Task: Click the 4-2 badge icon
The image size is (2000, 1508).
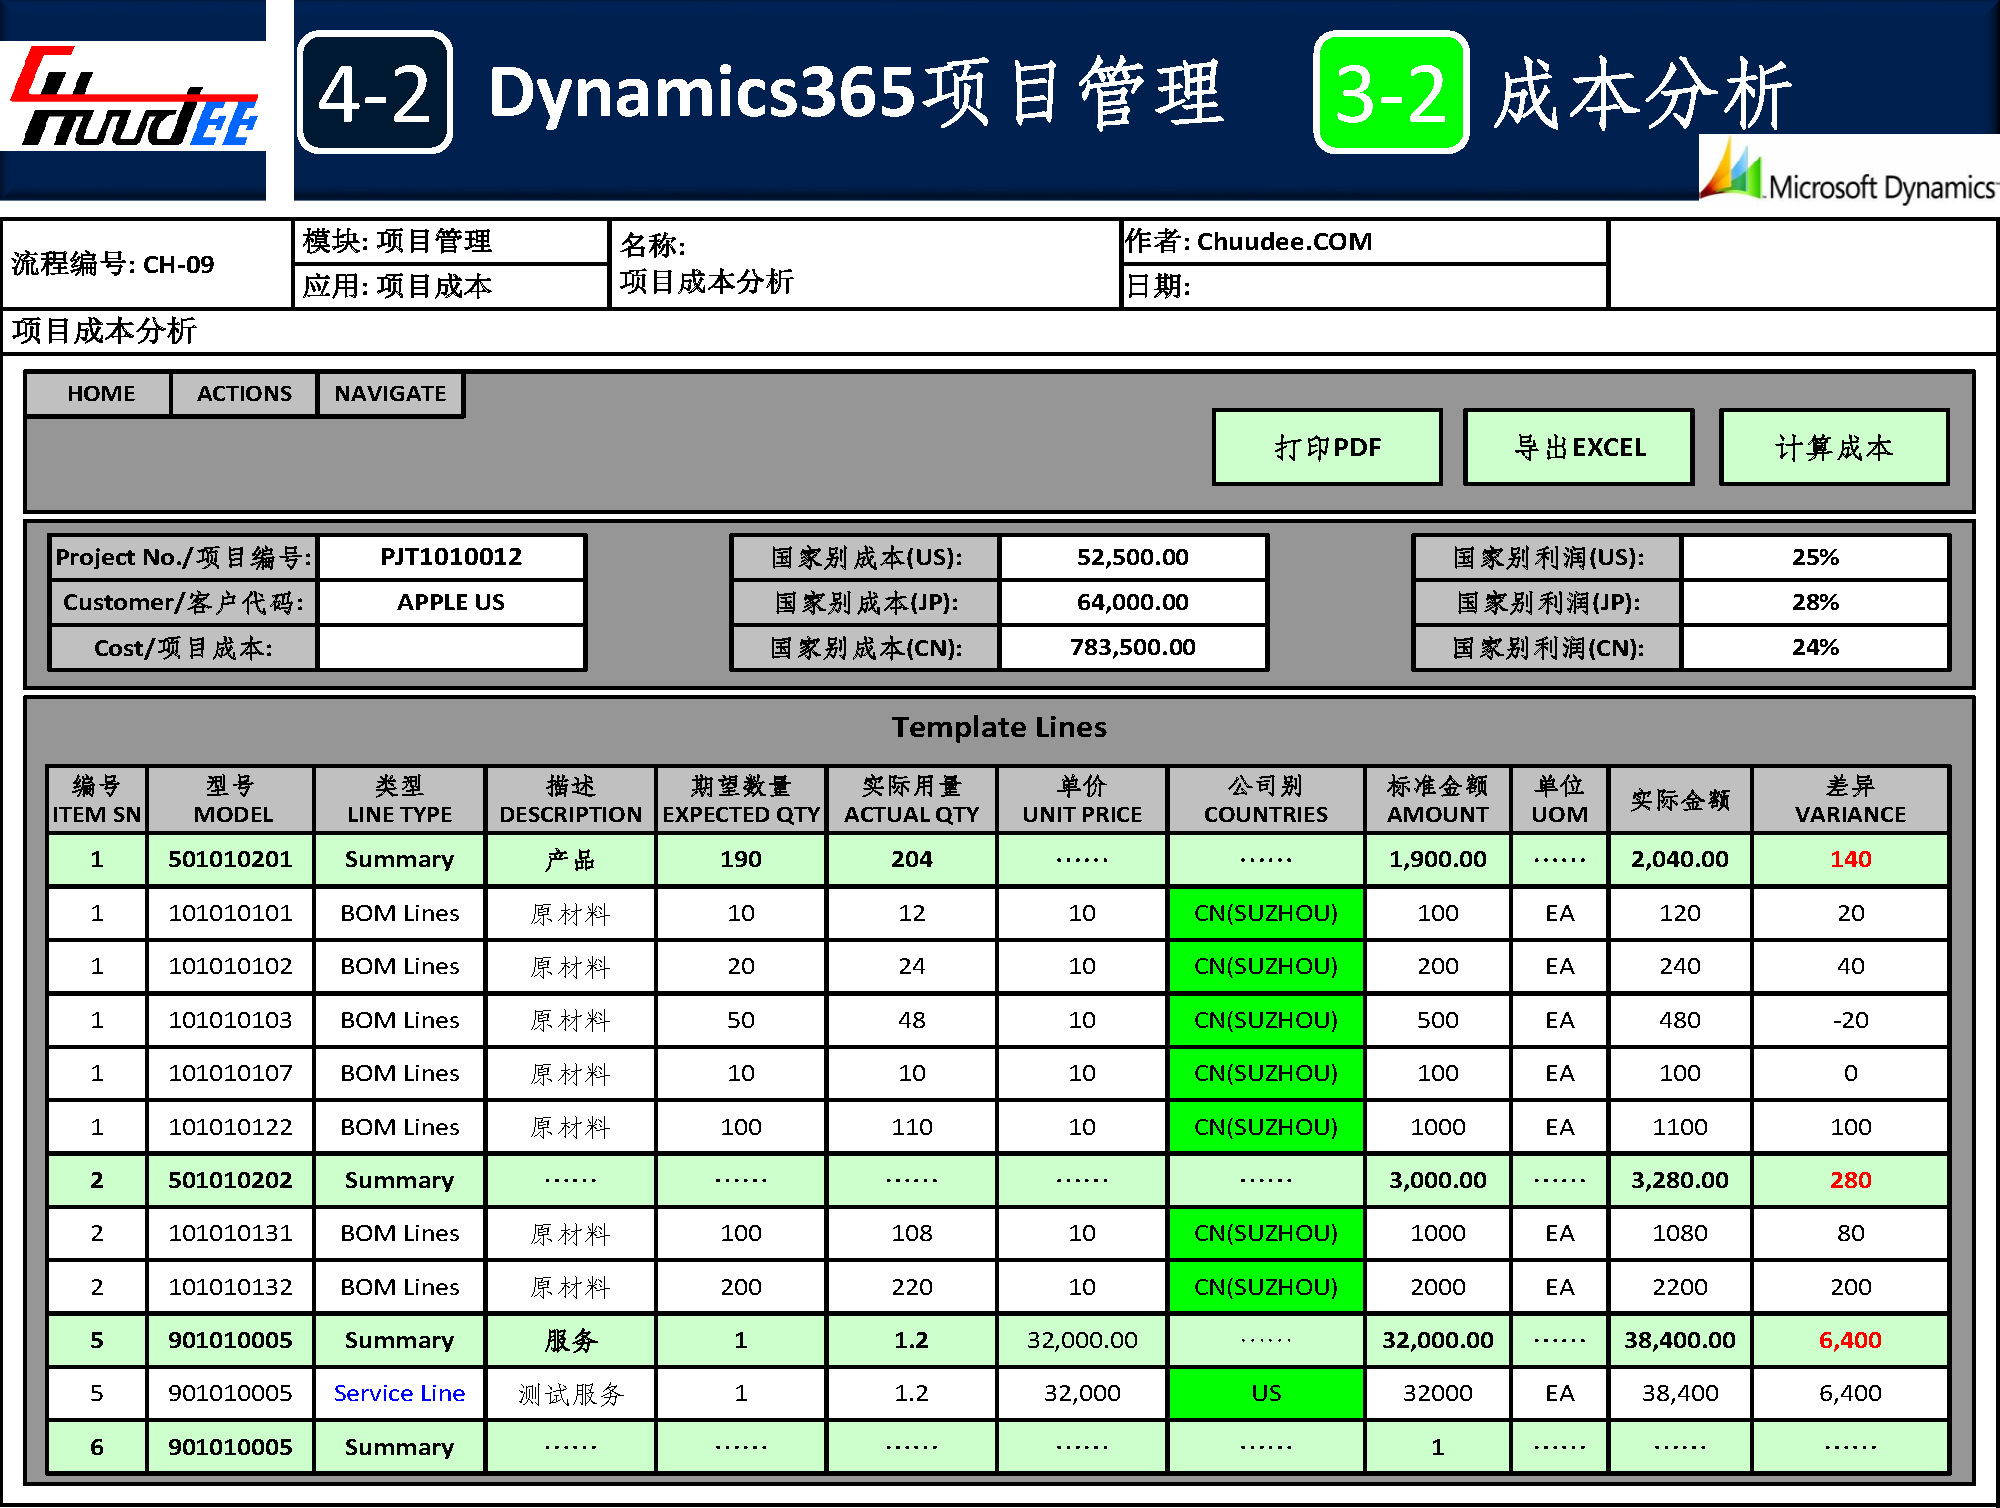Action: point(375,92)
